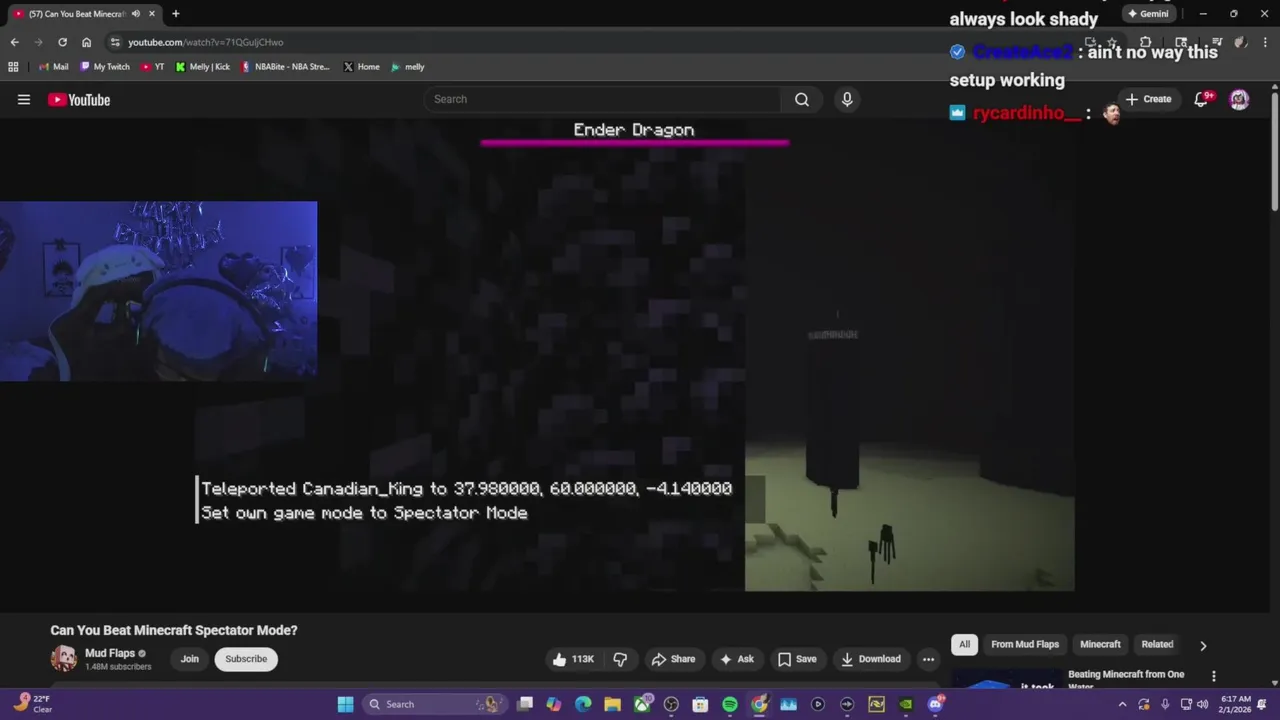The image size is (1280, 720).
Task: Subscribe to Mud Flaps channel
Action: (246, 659)
